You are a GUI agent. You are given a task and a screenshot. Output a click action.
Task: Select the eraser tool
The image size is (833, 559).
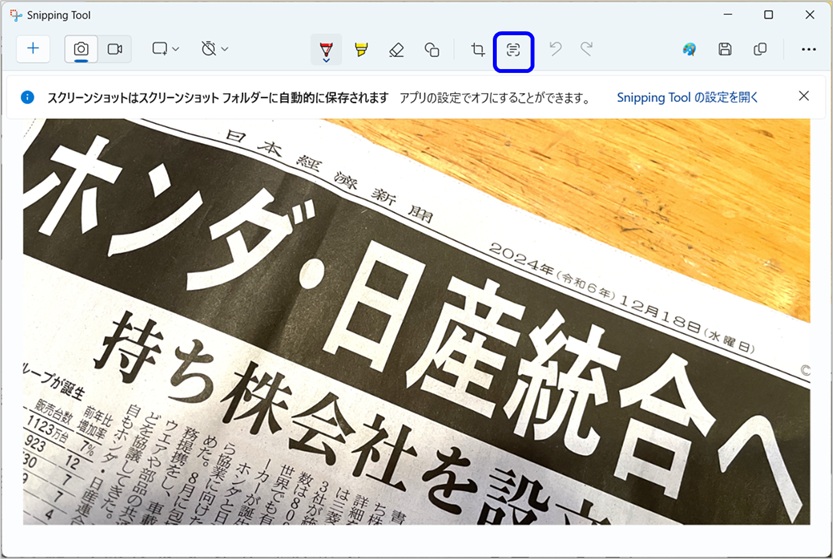pos(396,50)
